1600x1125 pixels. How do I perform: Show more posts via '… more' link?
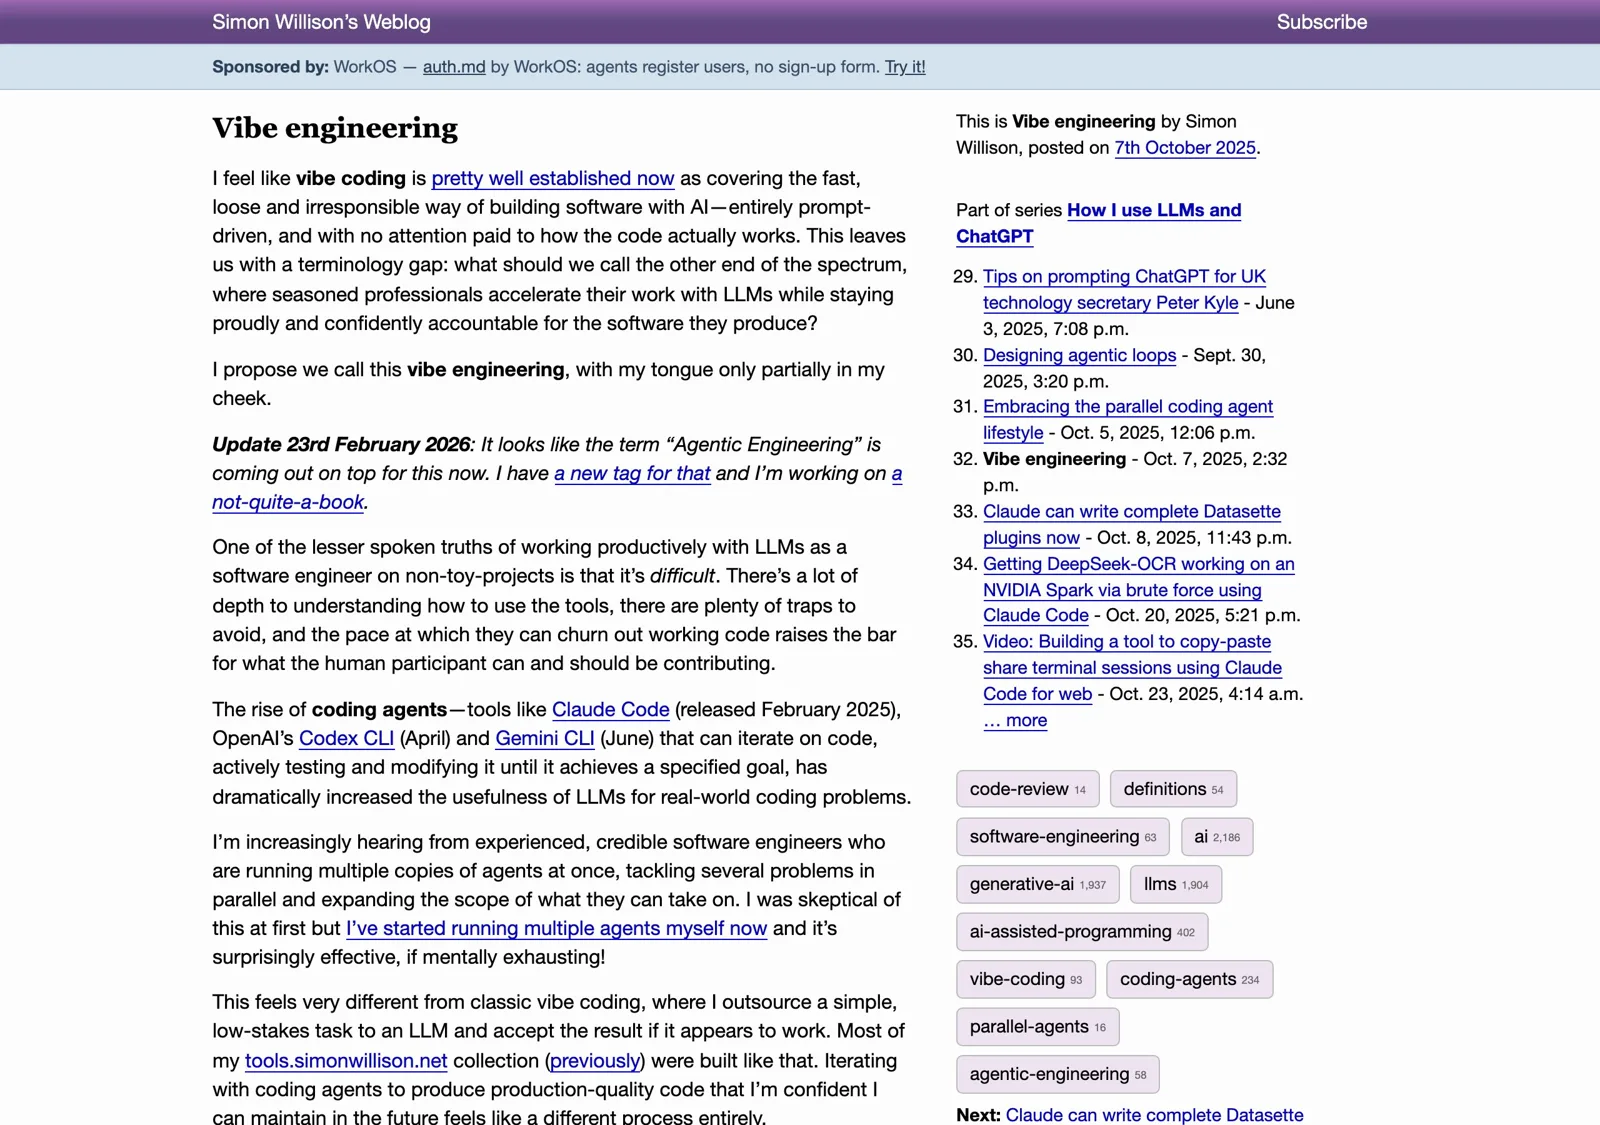(x=1015, y=720)
